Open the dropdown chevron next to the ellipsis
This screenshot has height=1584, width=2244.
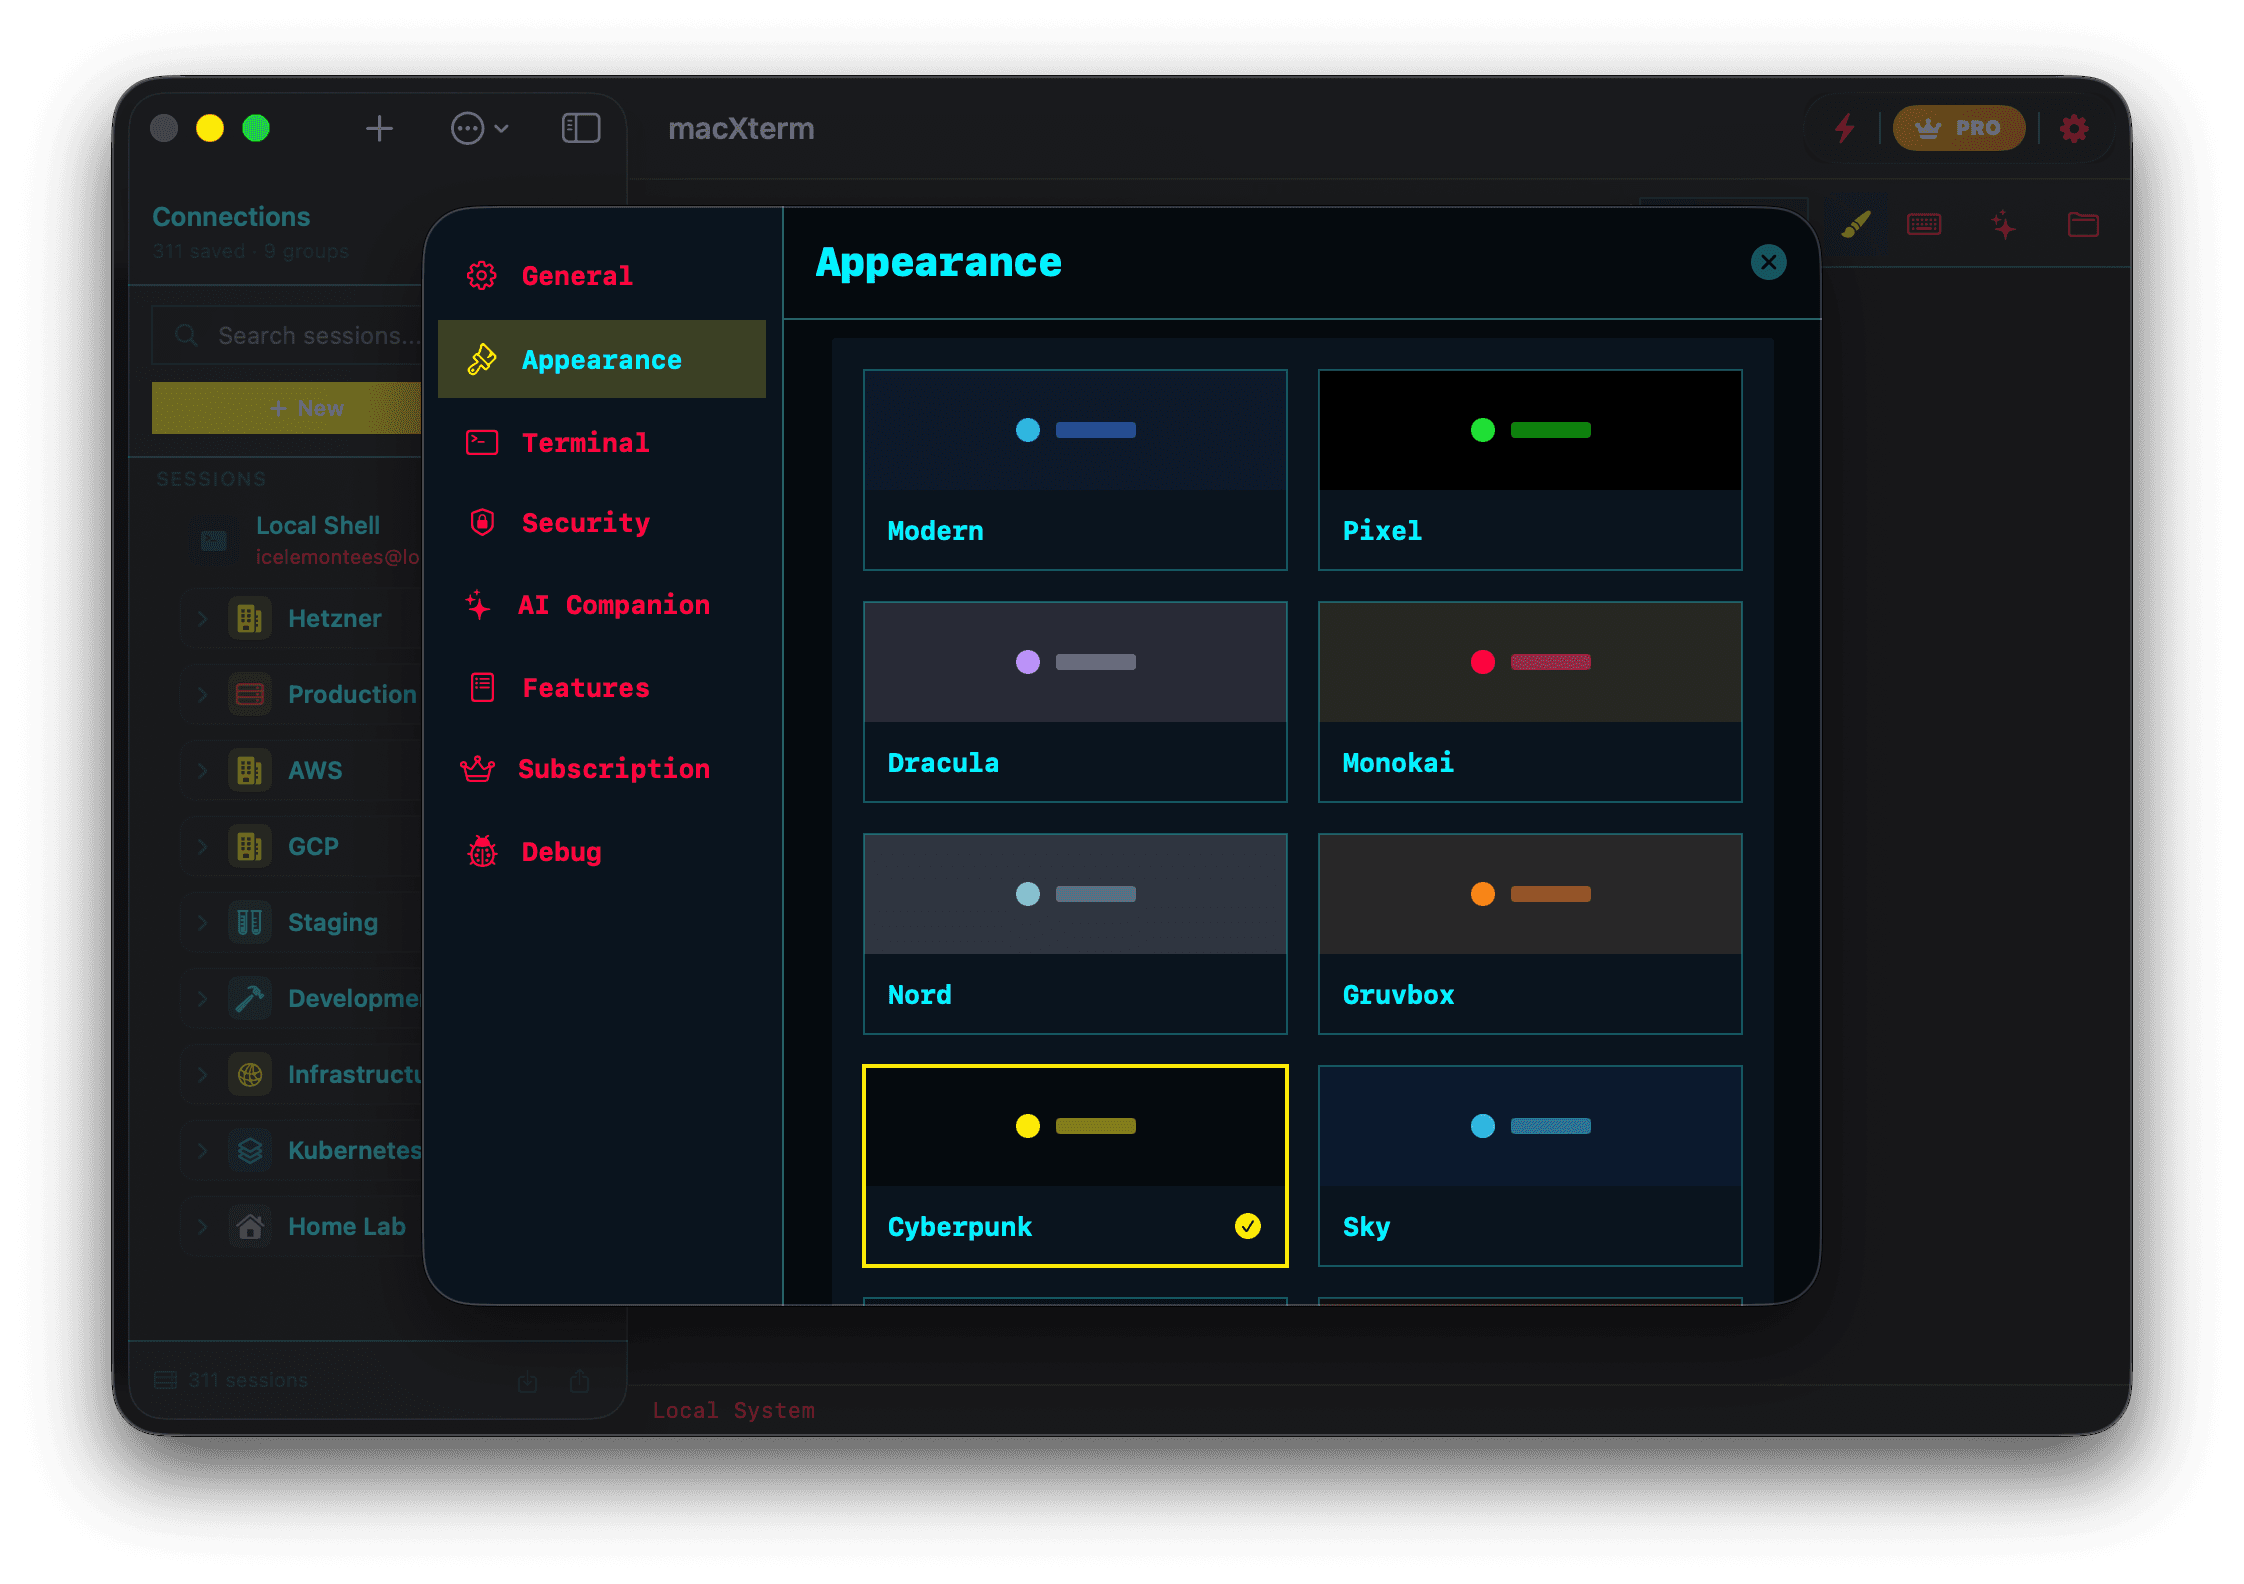(503, 128)
